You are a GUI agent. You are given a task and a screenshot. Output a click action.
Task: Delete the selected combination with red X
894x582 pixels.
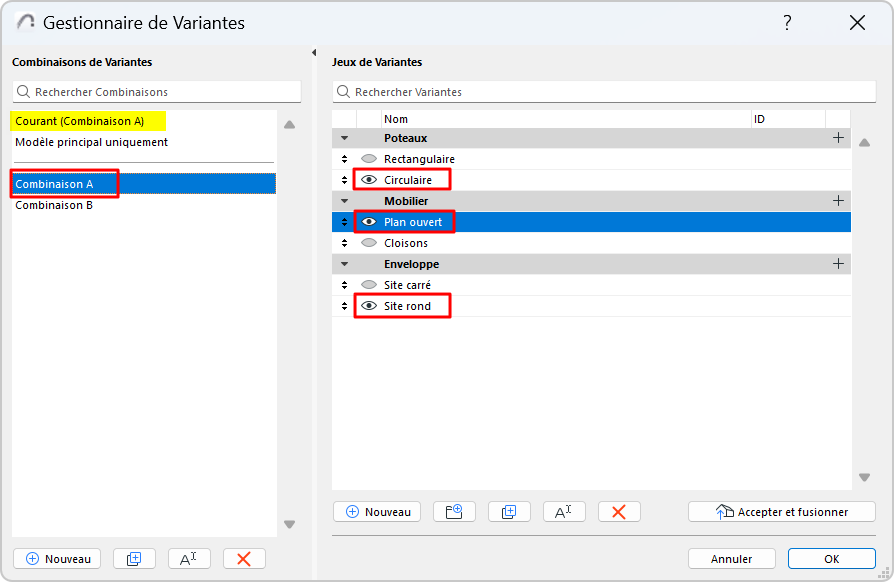pos(244,559)
